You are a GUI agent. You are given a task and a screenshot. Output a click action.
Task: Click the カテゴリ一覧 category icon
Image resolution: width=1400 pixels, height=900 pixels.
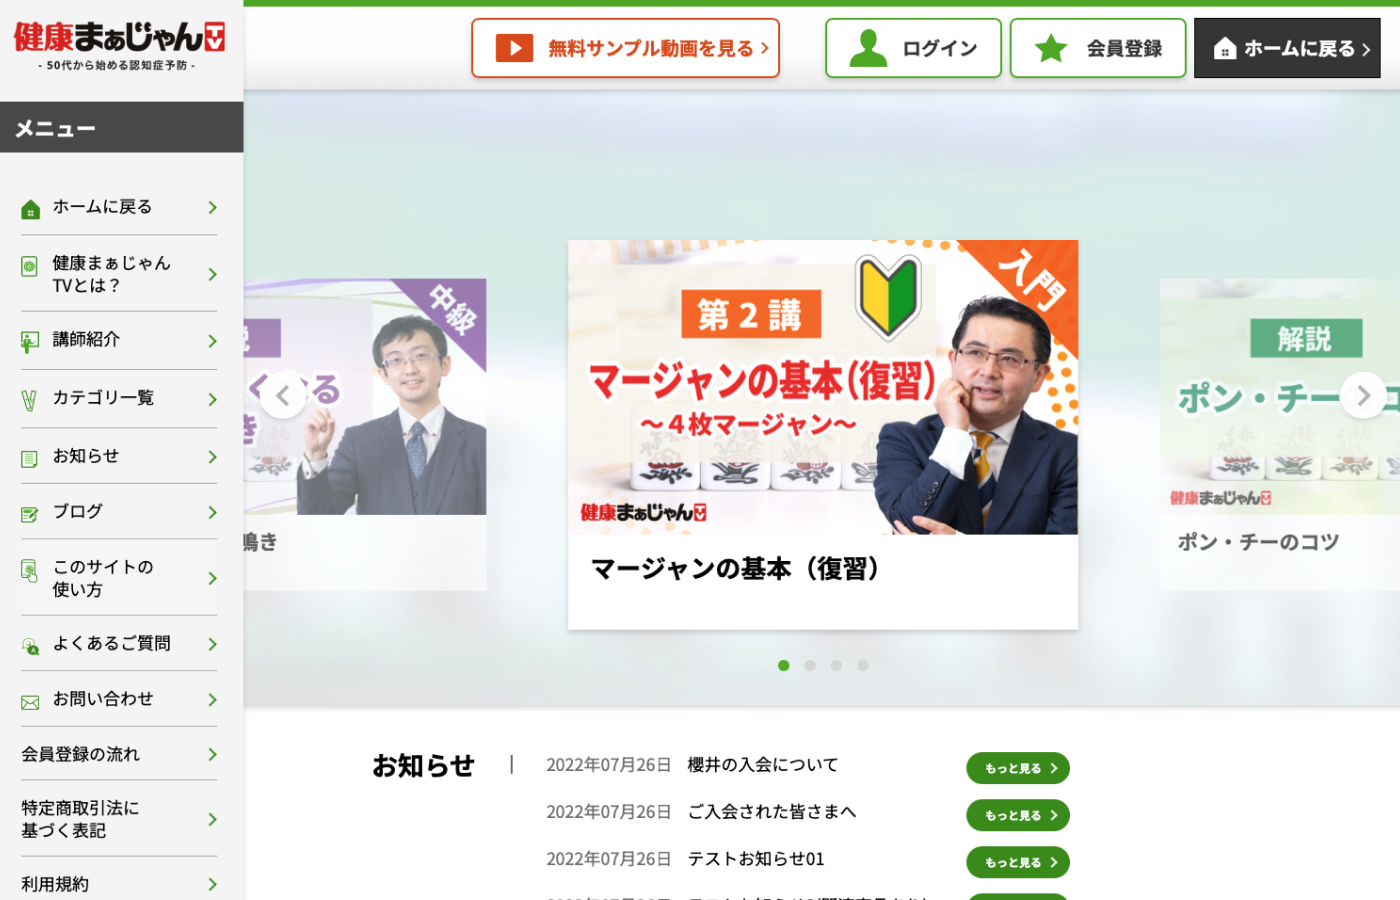tap(28, 398)
